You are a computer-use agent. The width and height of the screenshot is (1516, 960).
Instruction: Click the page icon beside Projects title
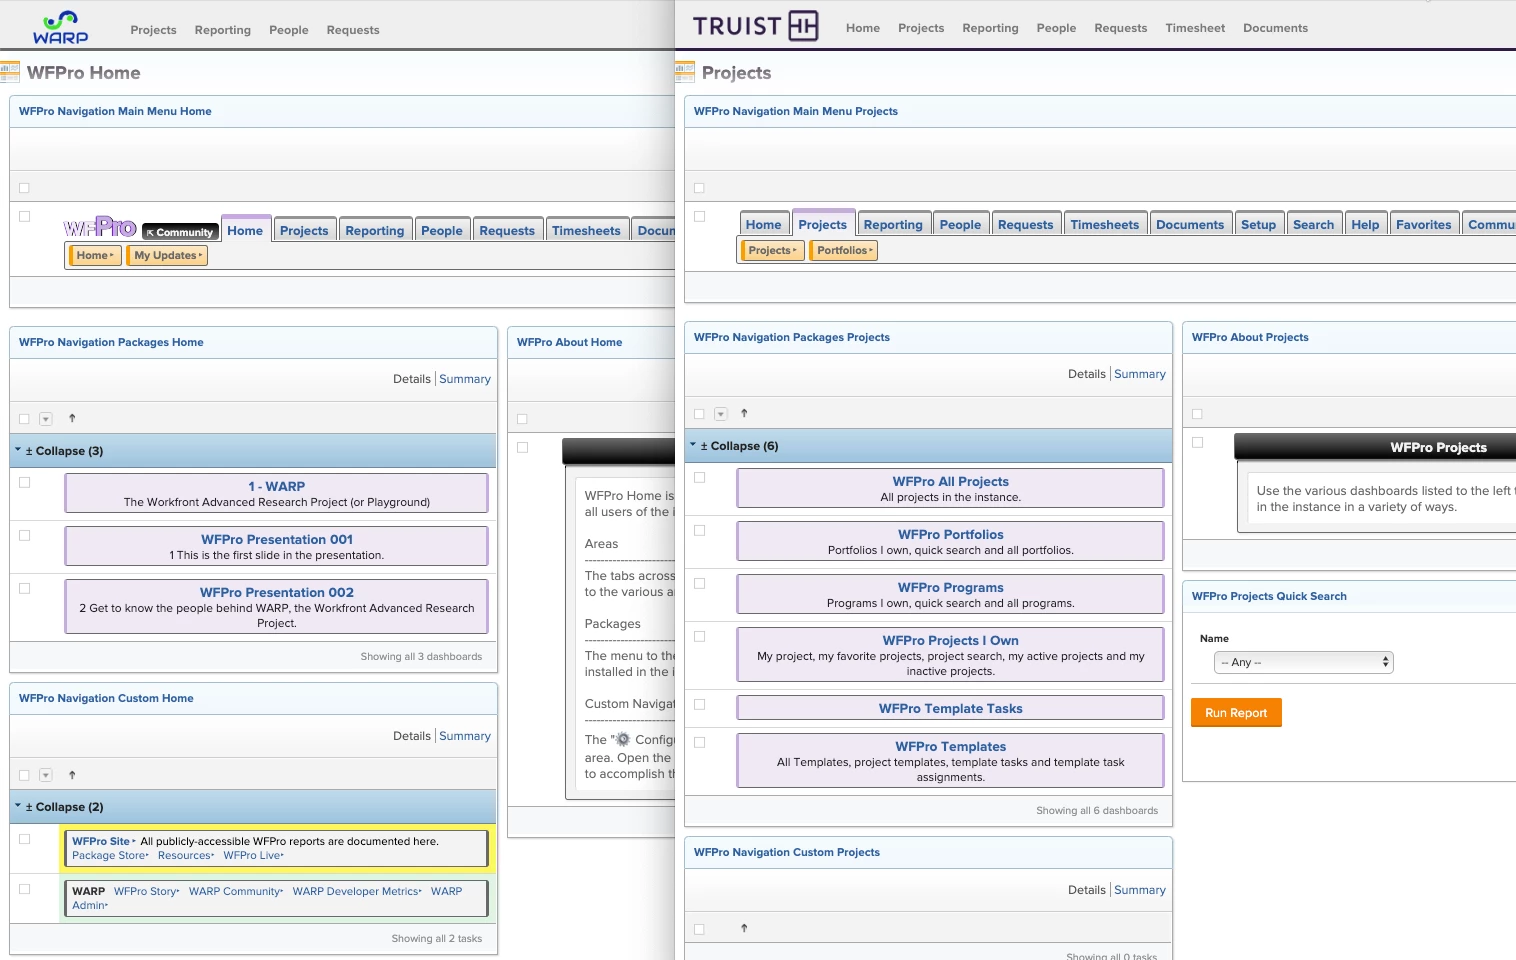tap(685, 72)
